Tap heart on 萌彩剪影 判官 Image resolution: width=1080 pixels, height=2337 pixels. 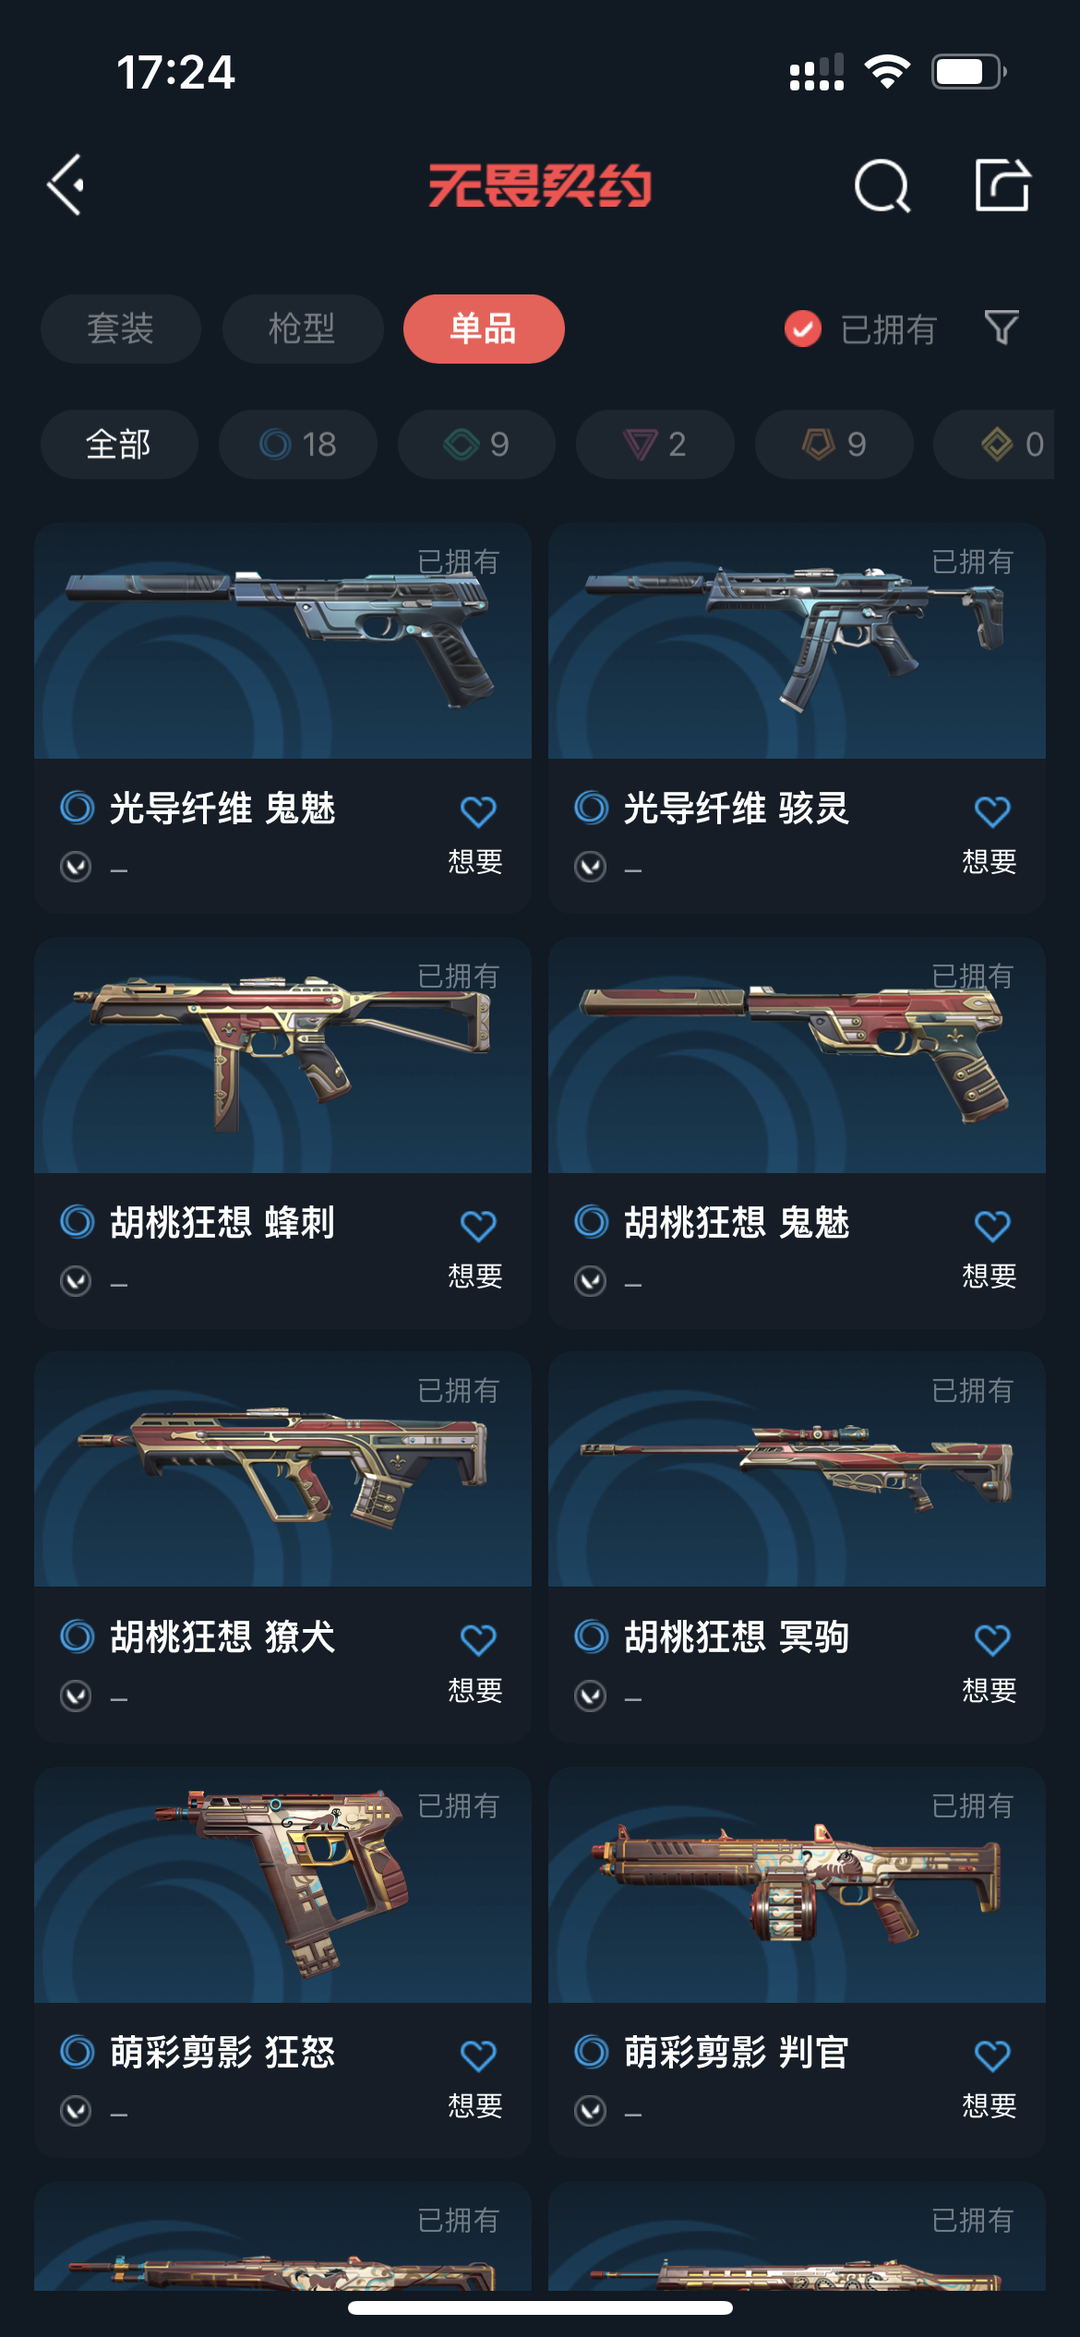click(992, 2055)
